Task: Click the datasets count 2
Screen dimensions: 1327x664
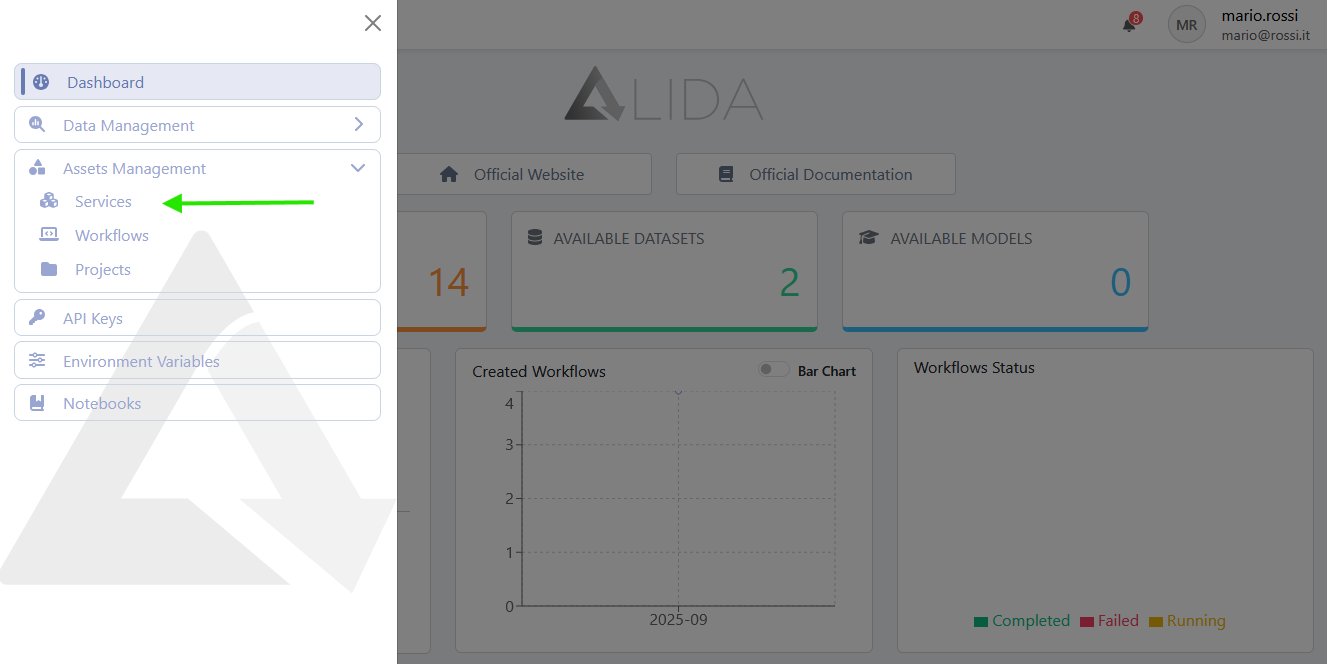Action: [x=789, y=283]
